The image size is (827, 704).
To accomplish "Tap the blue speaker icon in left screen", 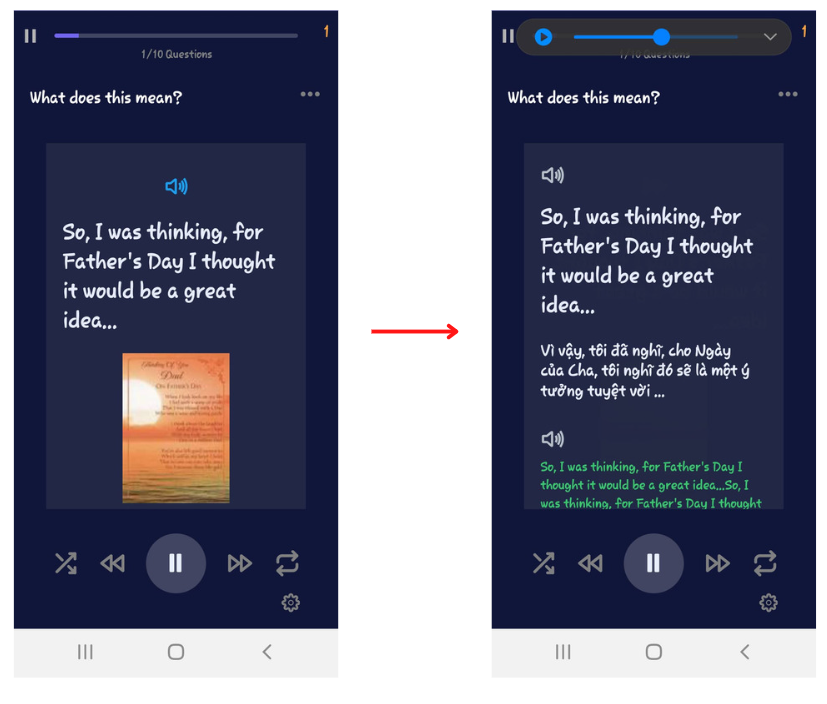I will pos(176,186).
